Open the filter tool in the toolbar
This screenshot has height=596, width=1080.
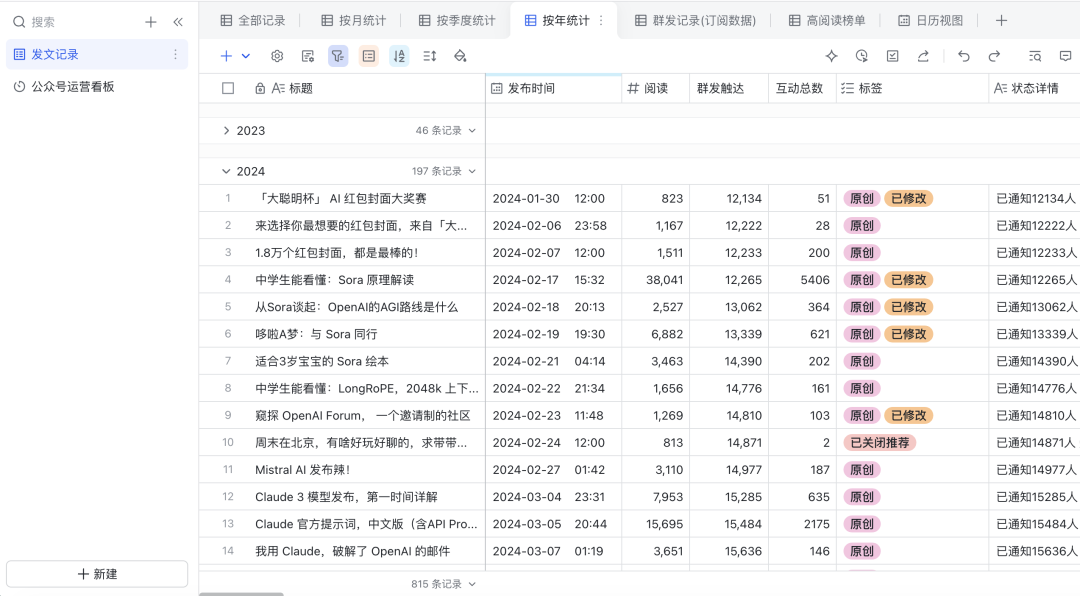[x=338, y=56]
